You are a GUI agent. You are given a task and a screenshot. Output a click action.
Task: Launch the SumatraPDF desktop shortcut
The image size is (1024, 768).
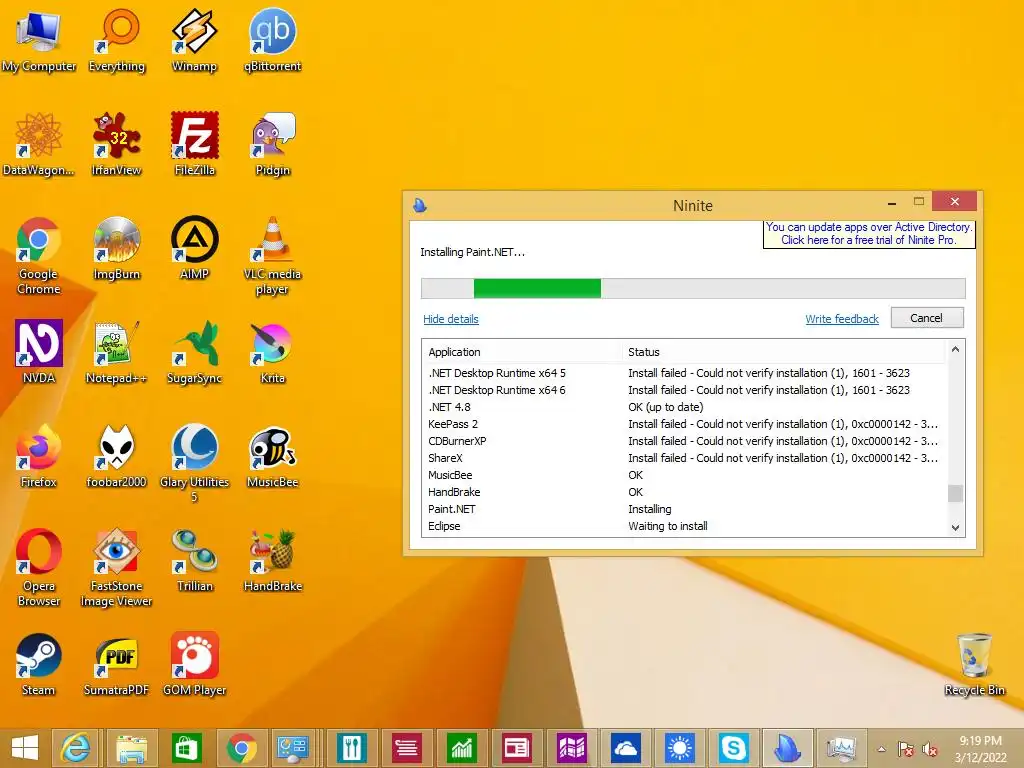[x=117, y=664]
